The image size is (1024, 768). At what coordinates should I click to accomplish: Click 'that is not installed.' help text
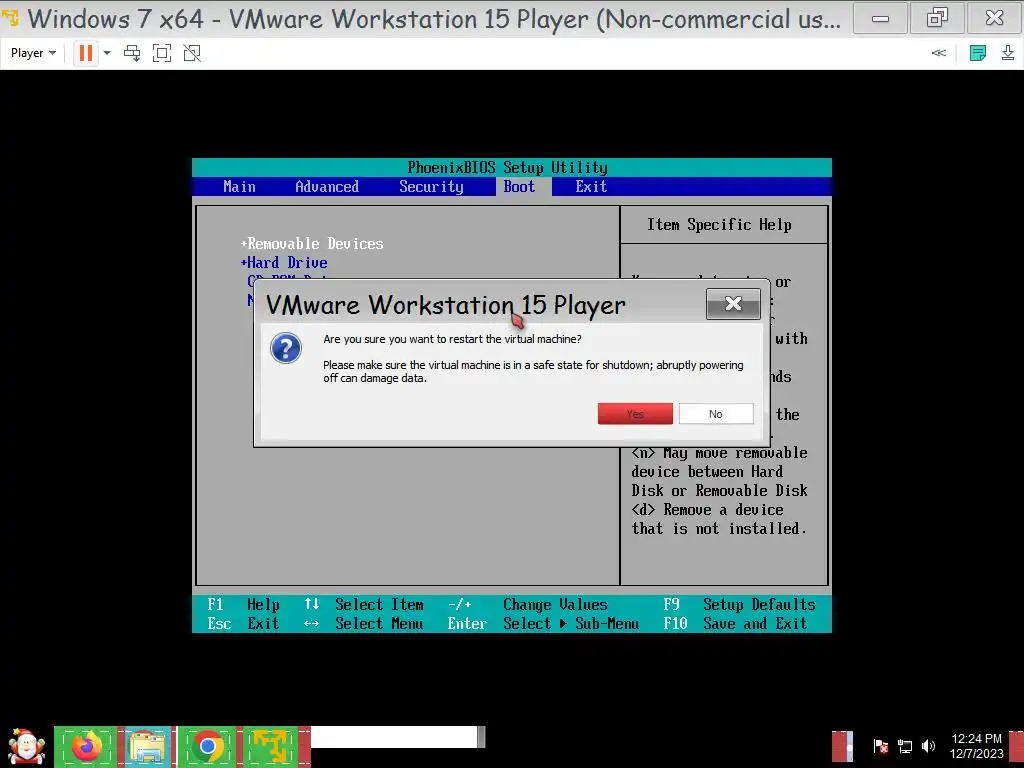(719, 528)
